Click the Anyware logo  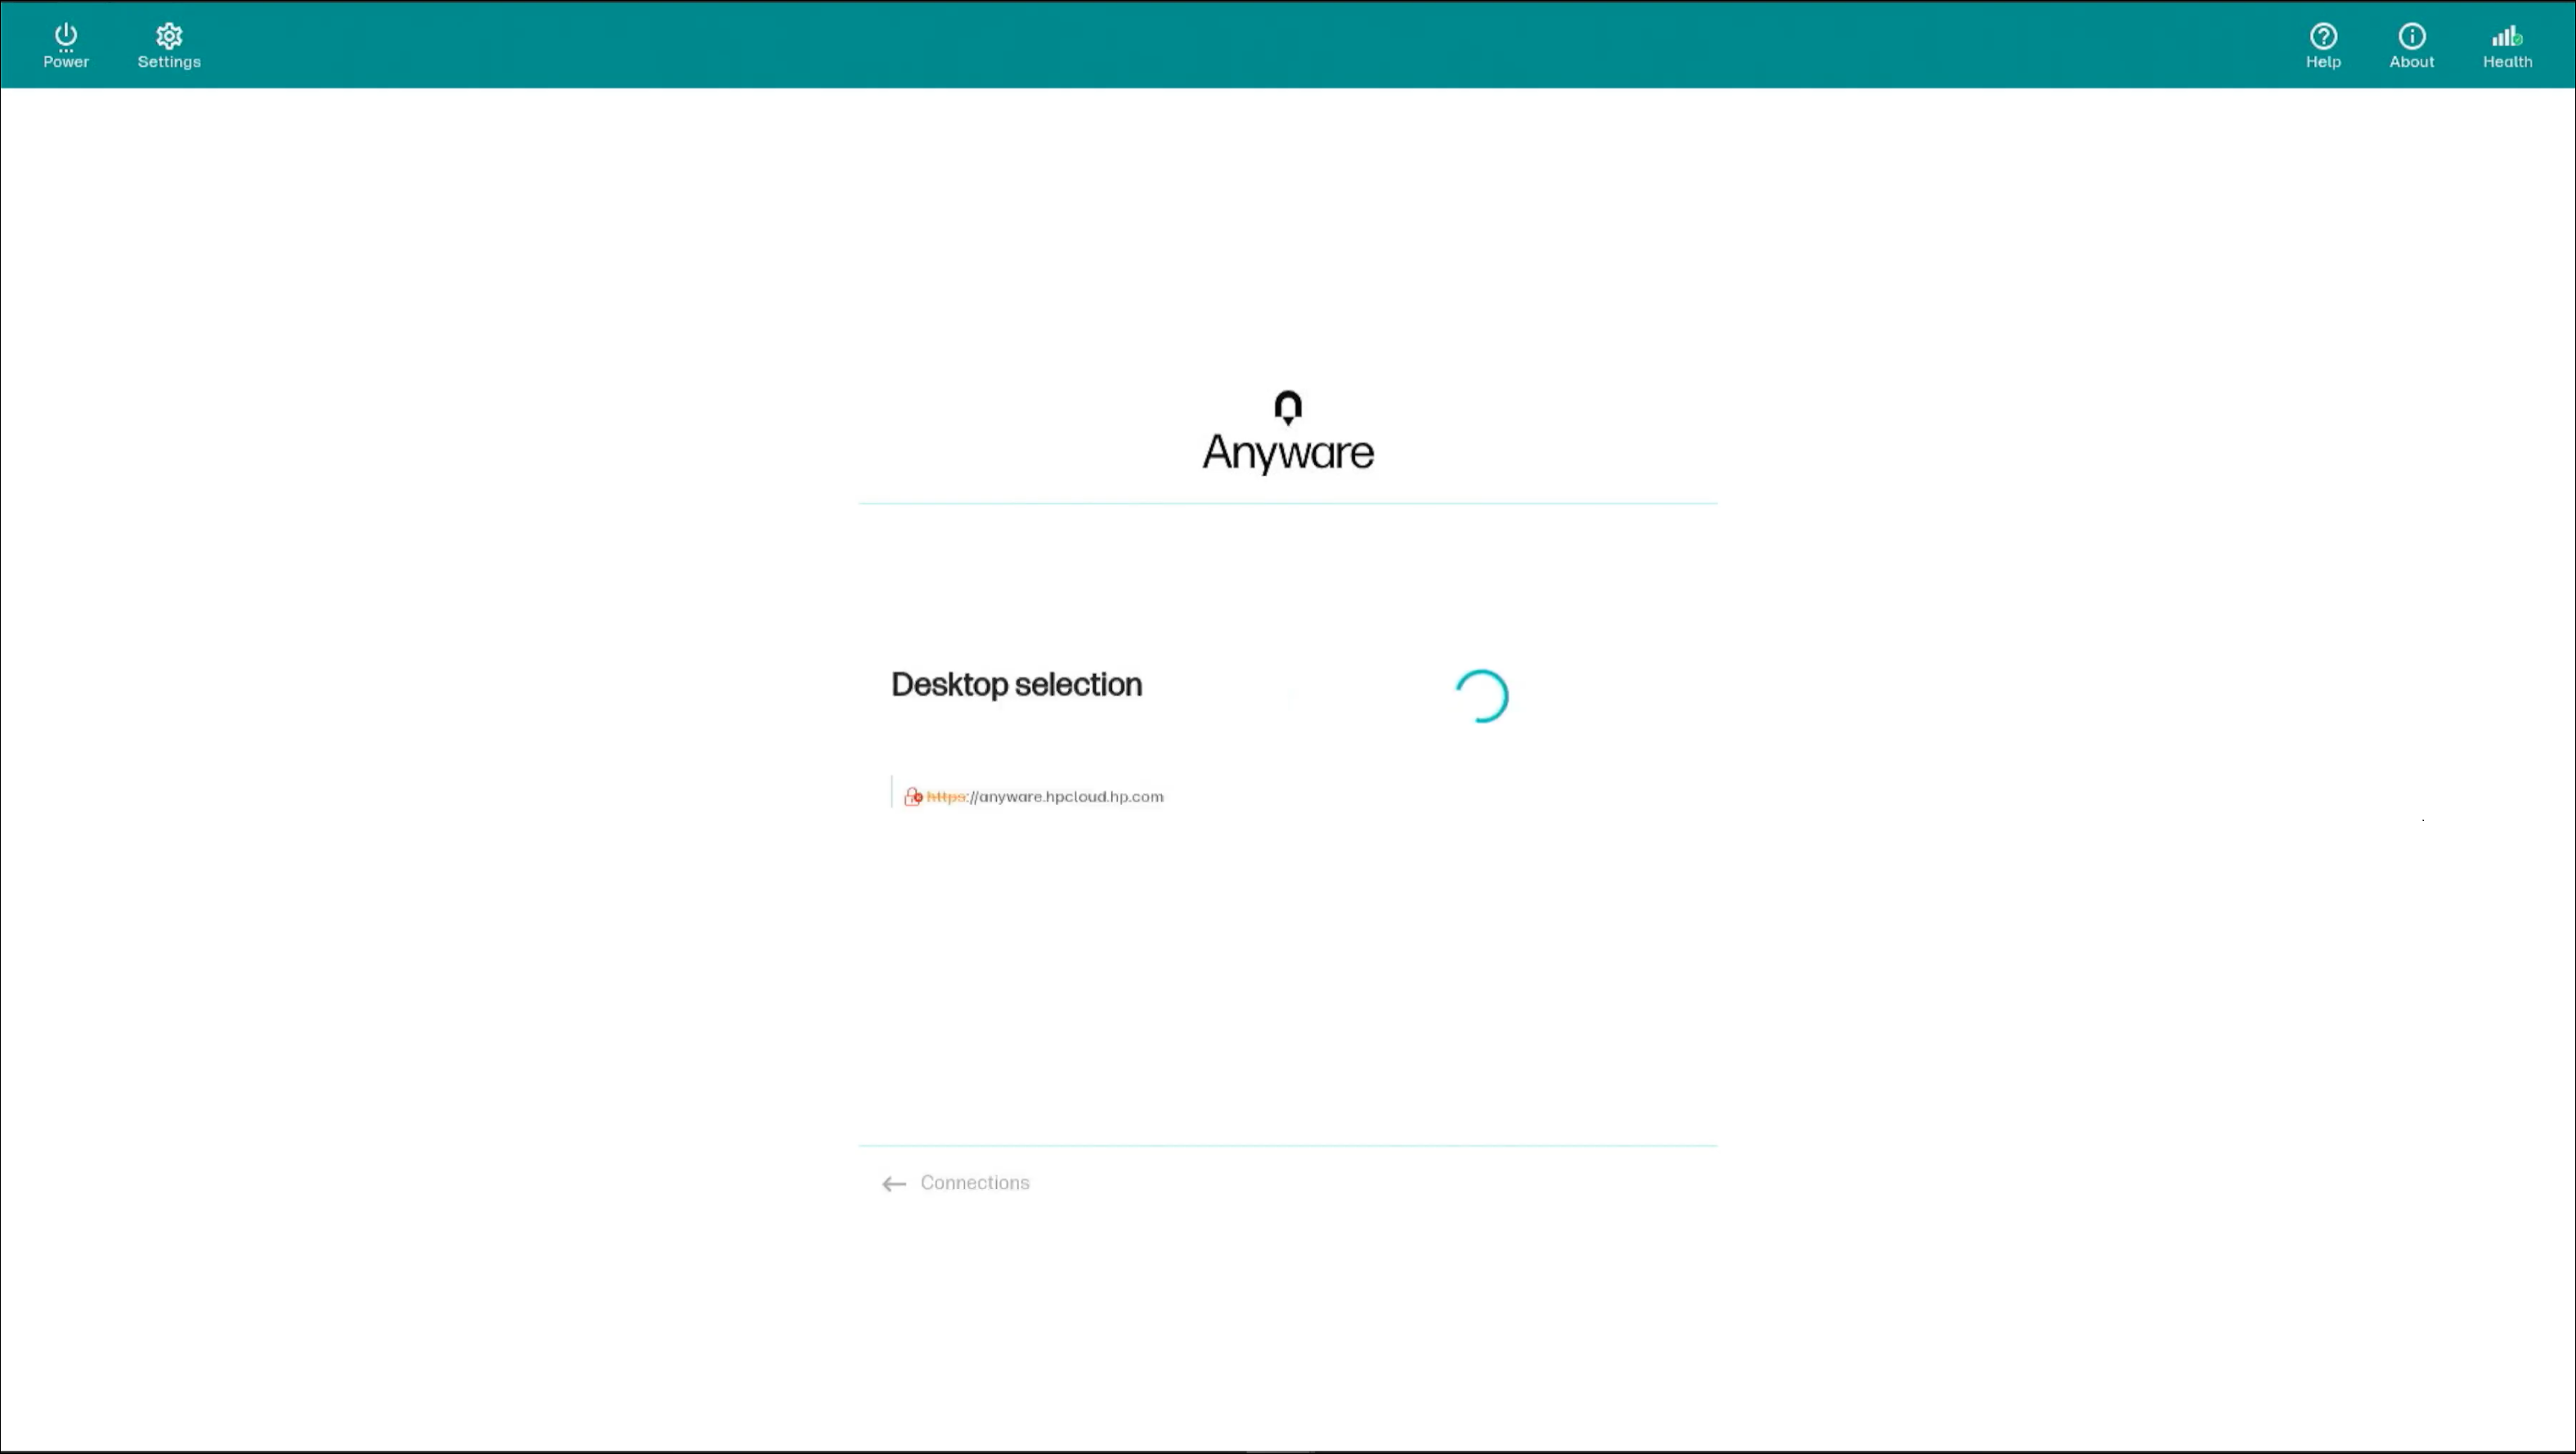coord(1288,432)
